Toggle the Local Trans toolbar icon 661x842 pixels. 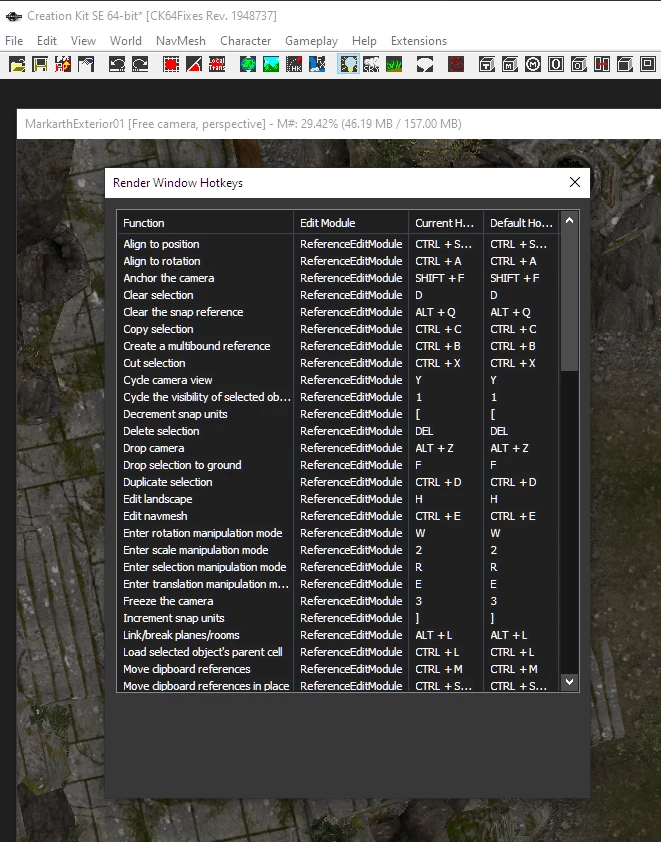click(217, 64)
